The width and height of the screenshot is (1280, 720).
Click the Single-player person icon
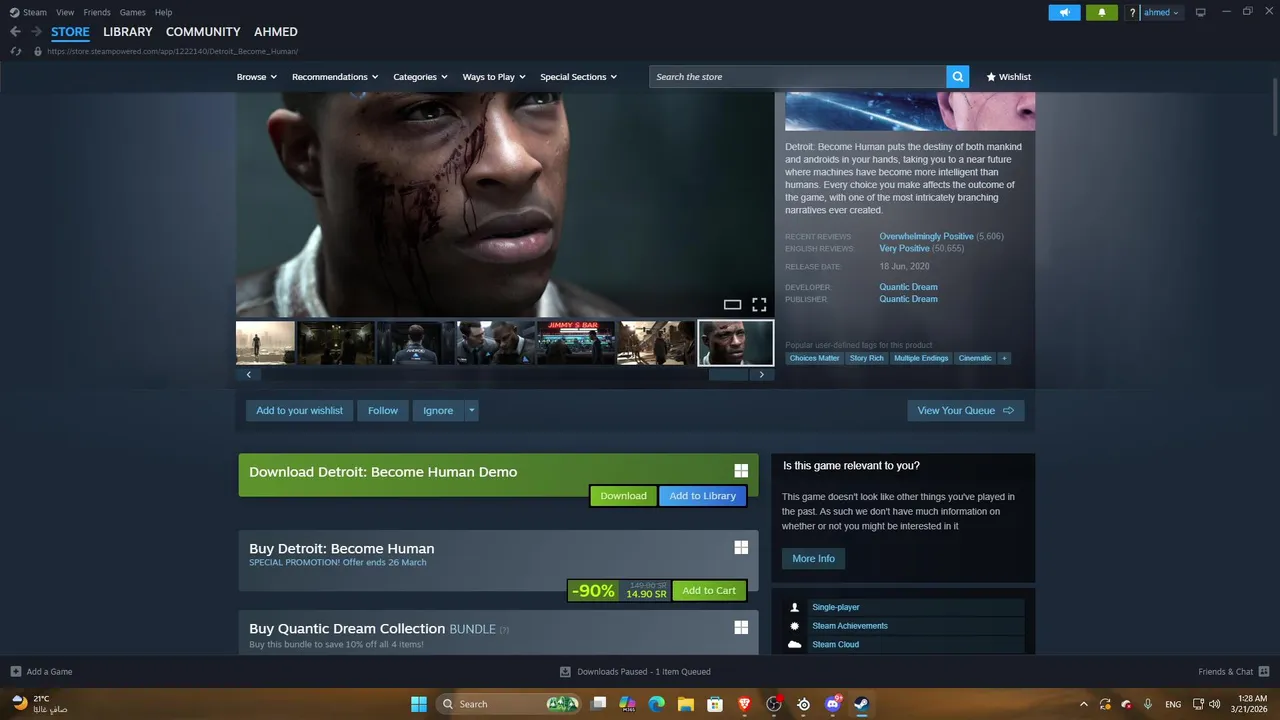pos(795,607)
